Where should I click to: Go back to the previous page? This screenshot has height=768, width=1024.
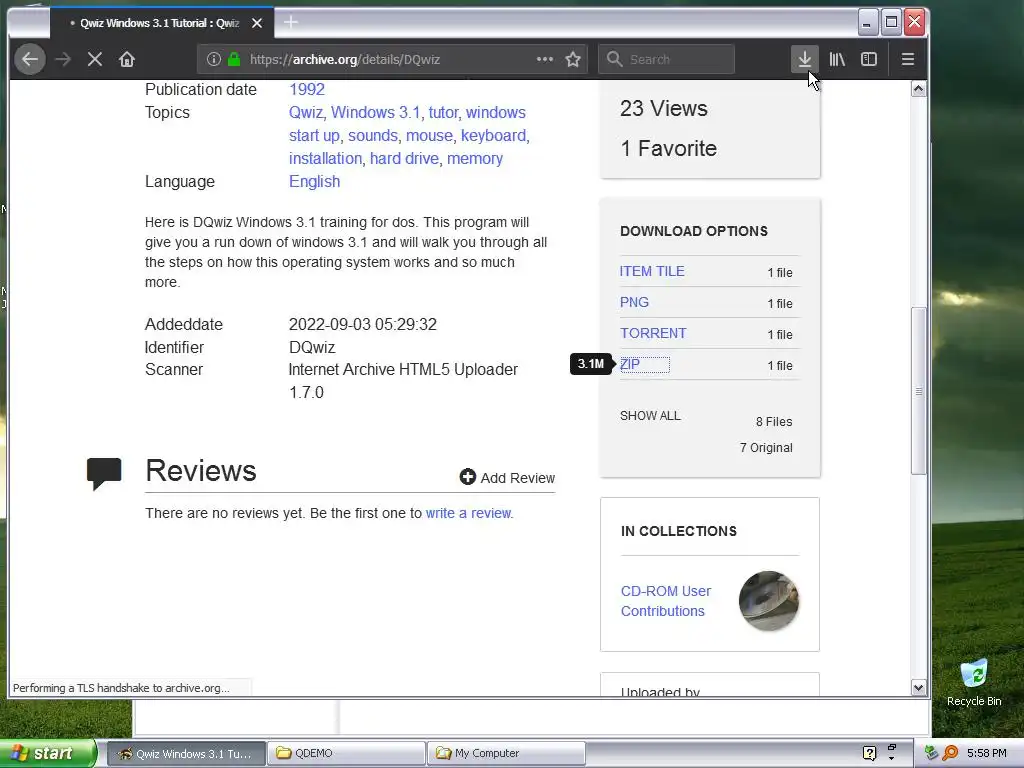coord(30,59)
